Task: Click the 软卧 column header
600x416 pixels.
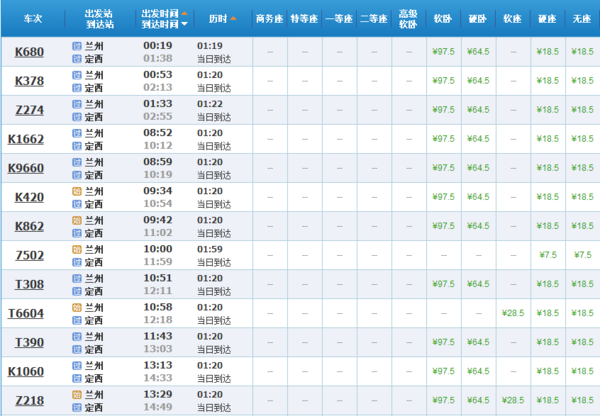Action: pyautogui.click(x=441, y=19)
